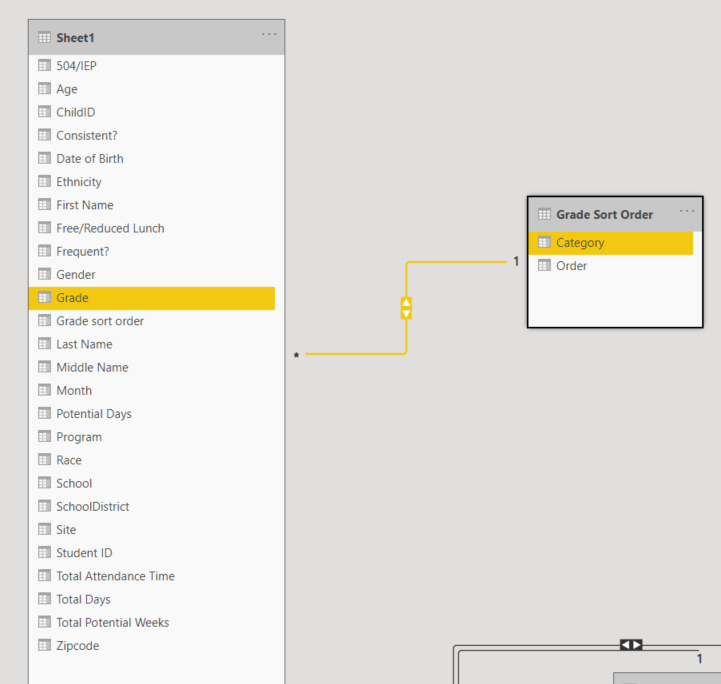Screen dimensions: 721x684
Task: Select the Age field
Action: [152, 89]
